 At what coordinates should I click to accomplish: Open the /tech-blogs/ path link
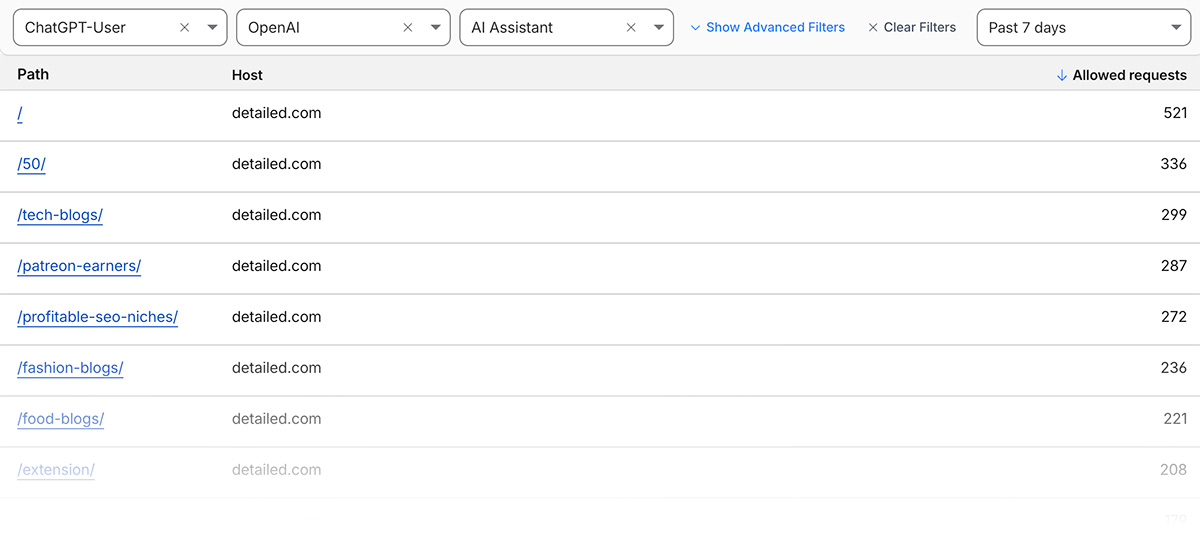click(x=60, y=216)
